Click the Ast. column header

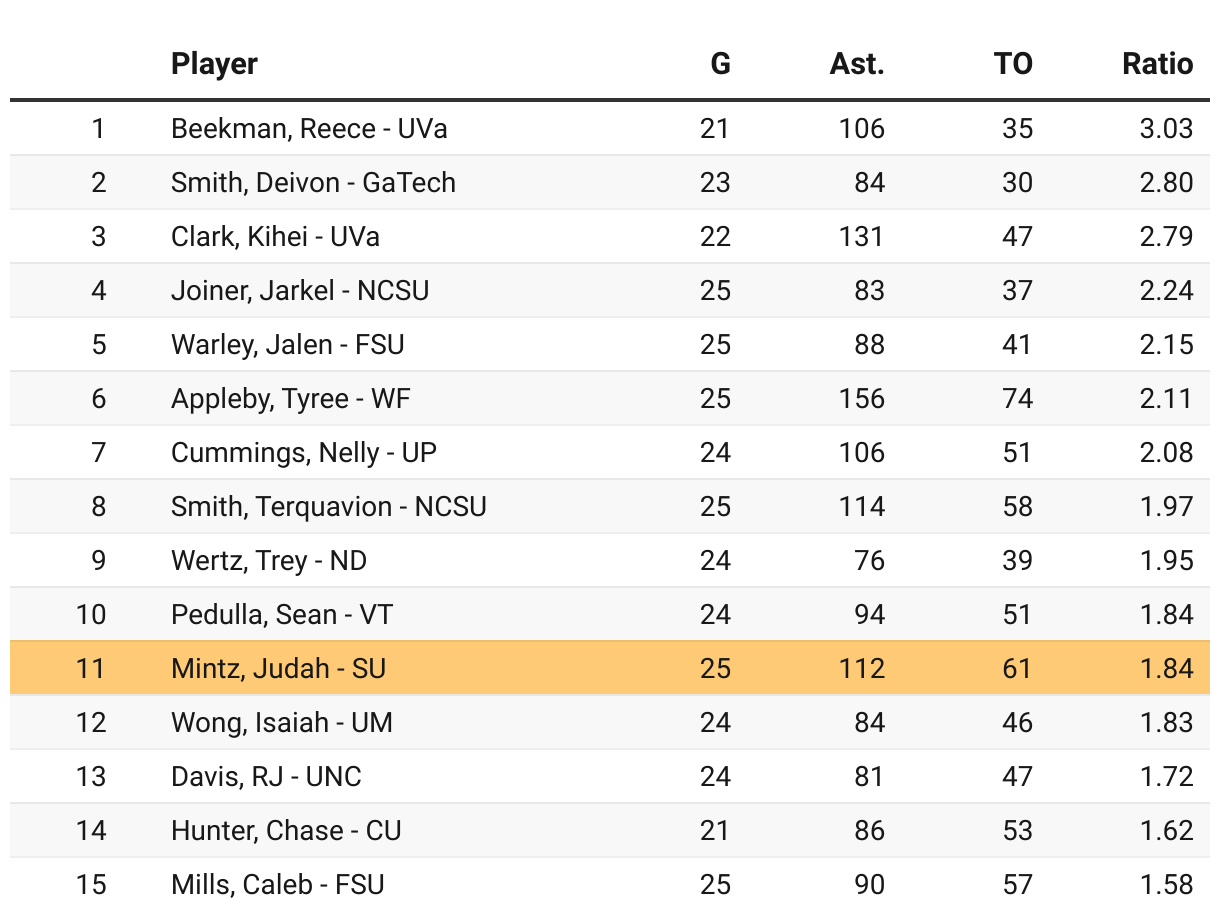[857, 64]
